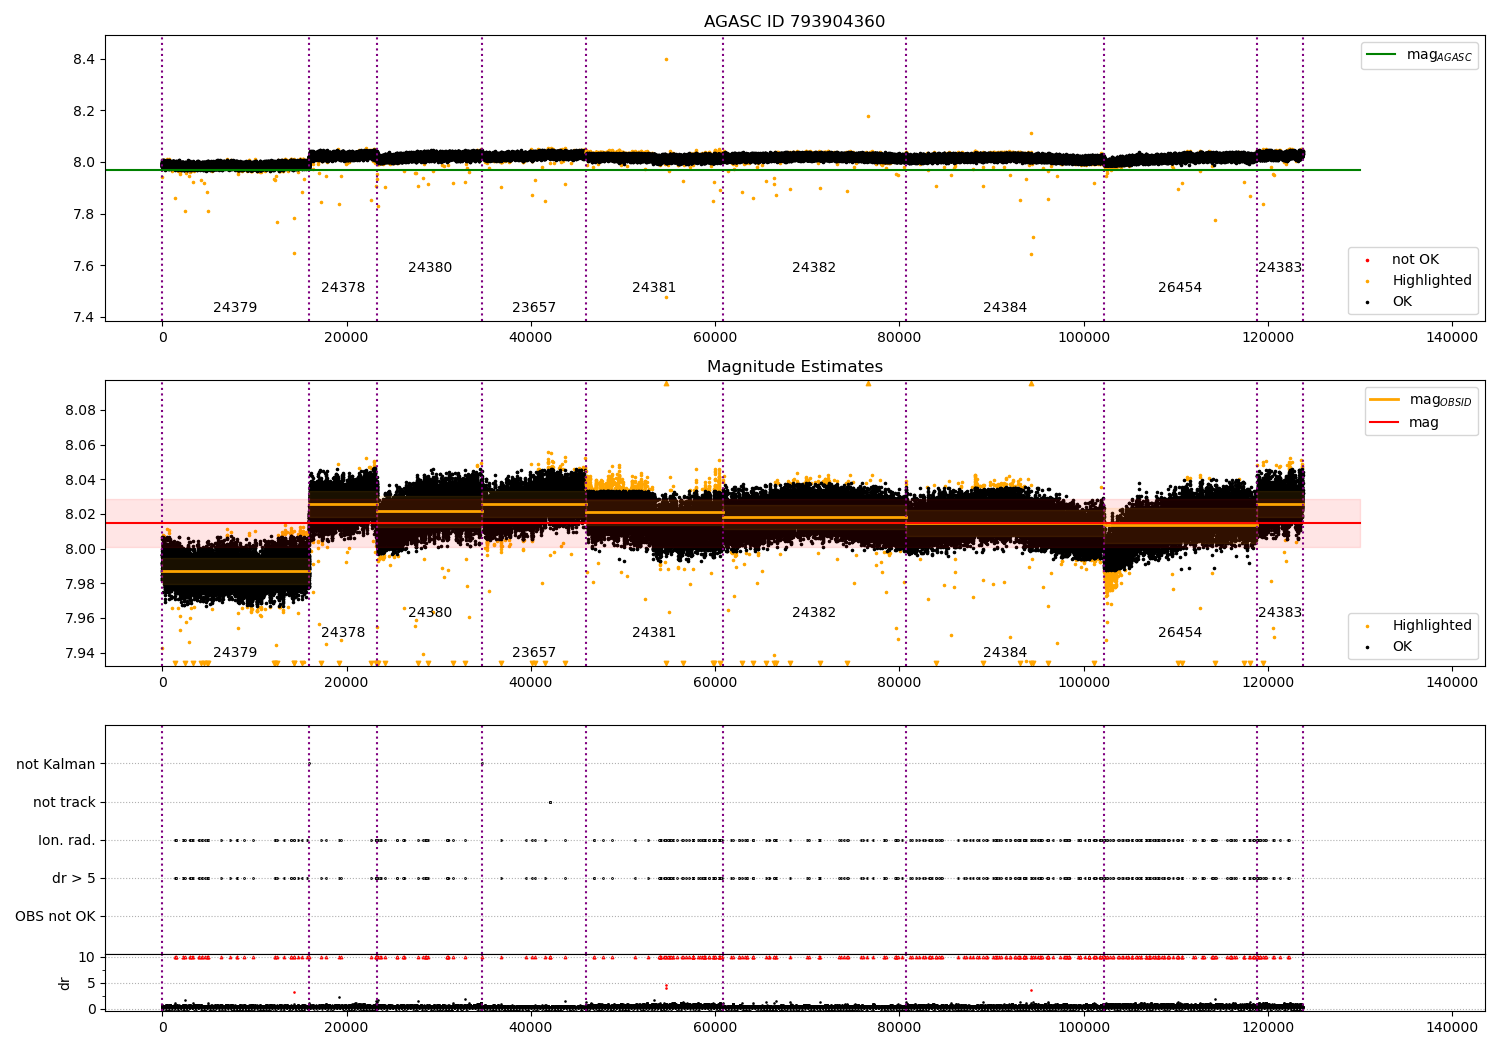Image resolution: width=1500 pixels, height=1050 pixels.
Task: Select red 'mag' legend line sample
Action: pos(1384,422)
